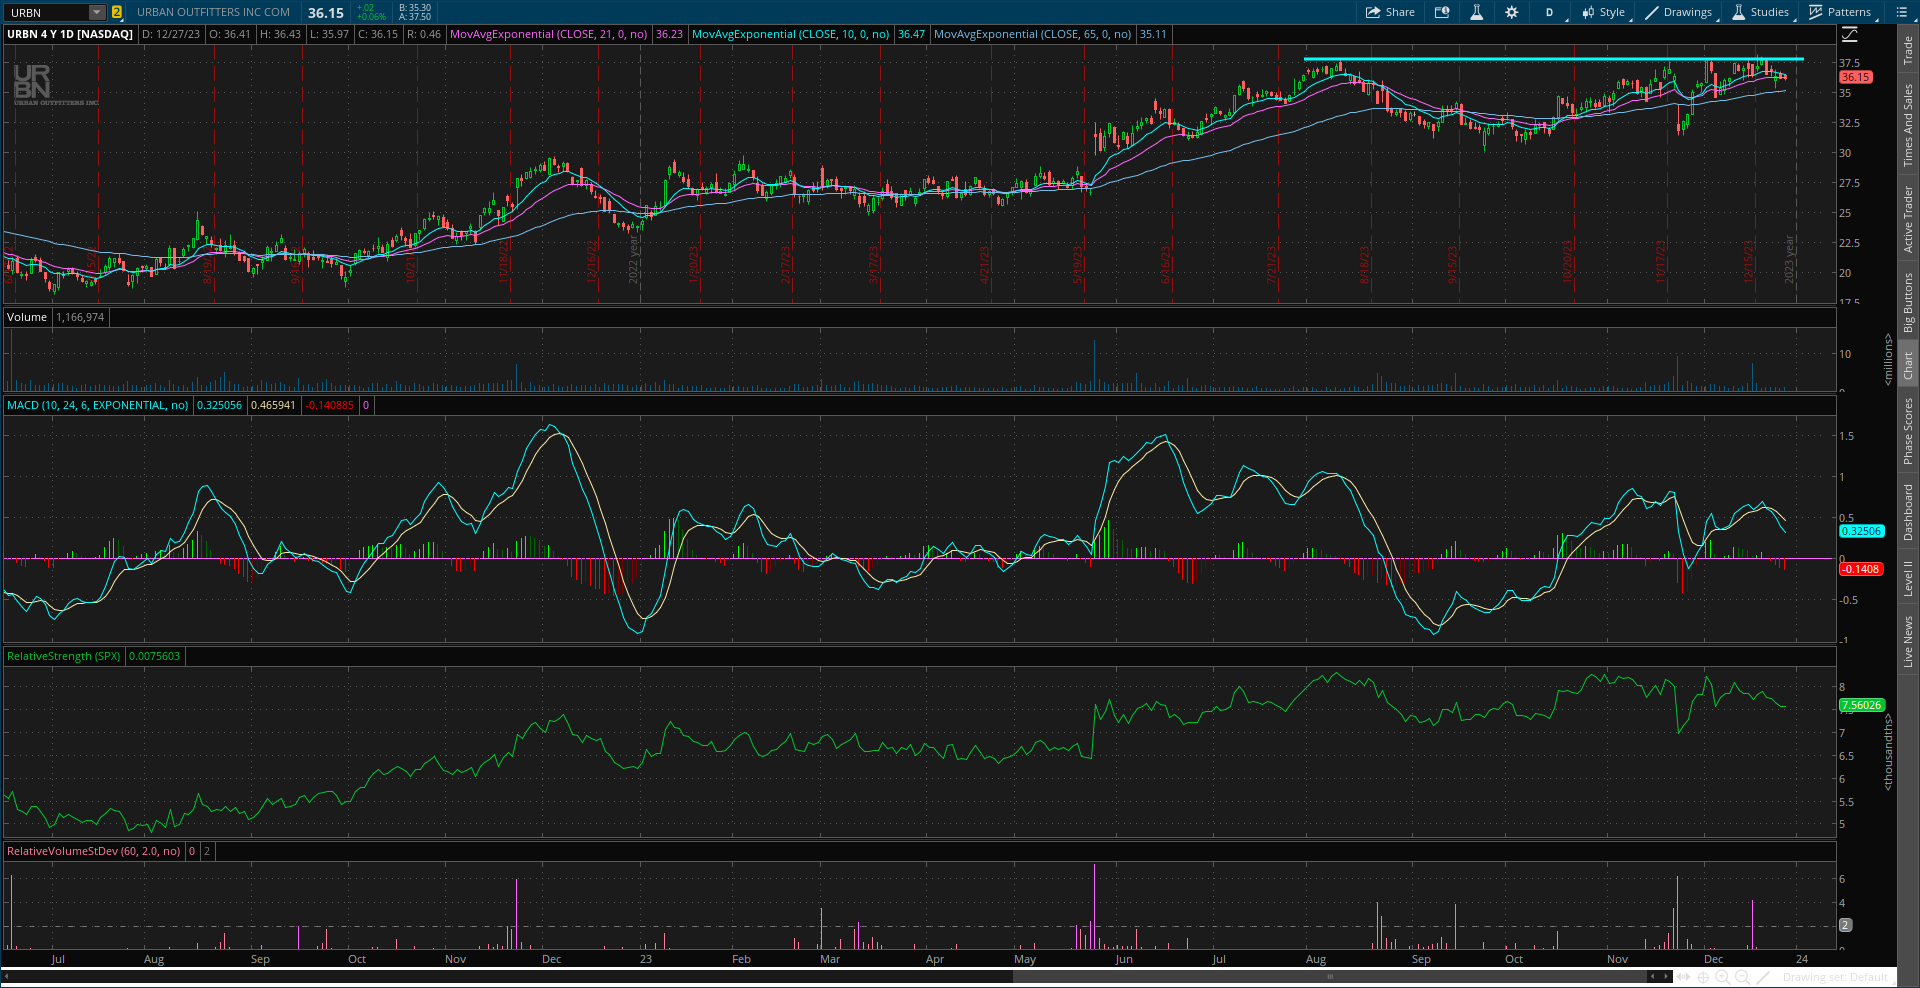This screenshot has width=1920, height=988.
Task: Click the Share button
Action: pos(1390,12)
